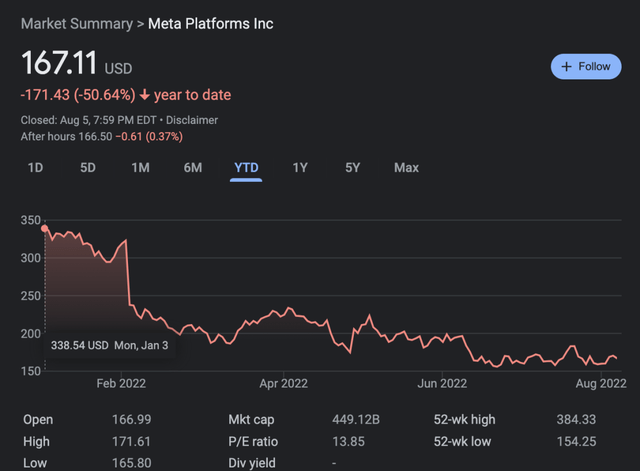The height and width of the screenshot is (471, 640).
Task: Click the down arrow next to year to date
Action: point(145,95)
